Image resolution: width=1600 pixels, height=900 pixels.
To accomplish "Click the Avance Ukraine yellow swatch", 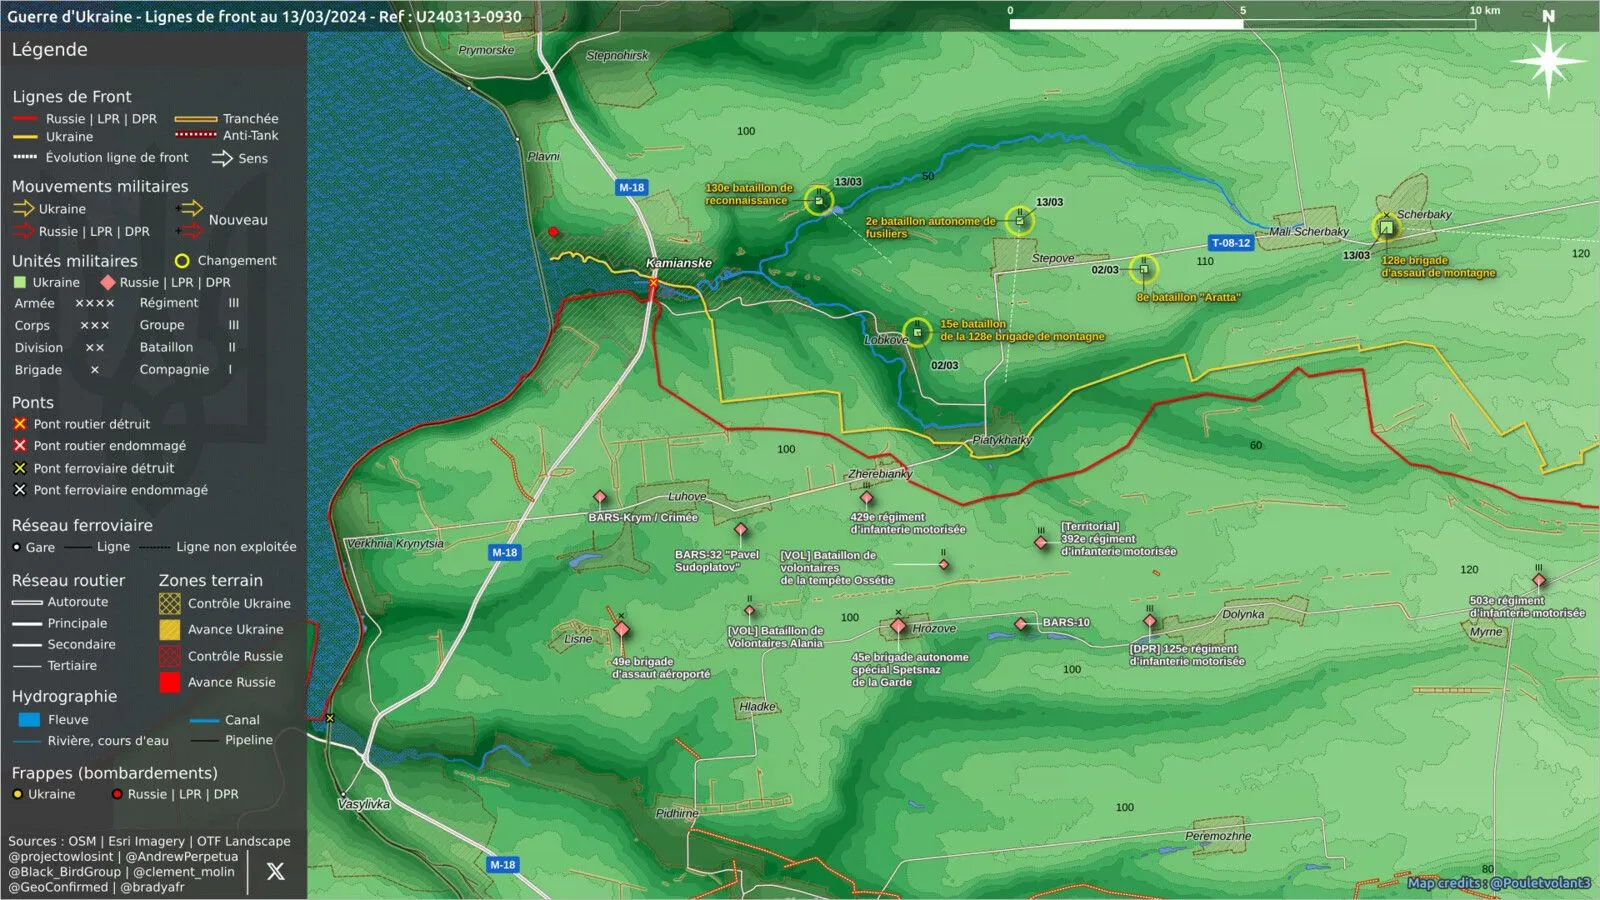I will [170, 629].
